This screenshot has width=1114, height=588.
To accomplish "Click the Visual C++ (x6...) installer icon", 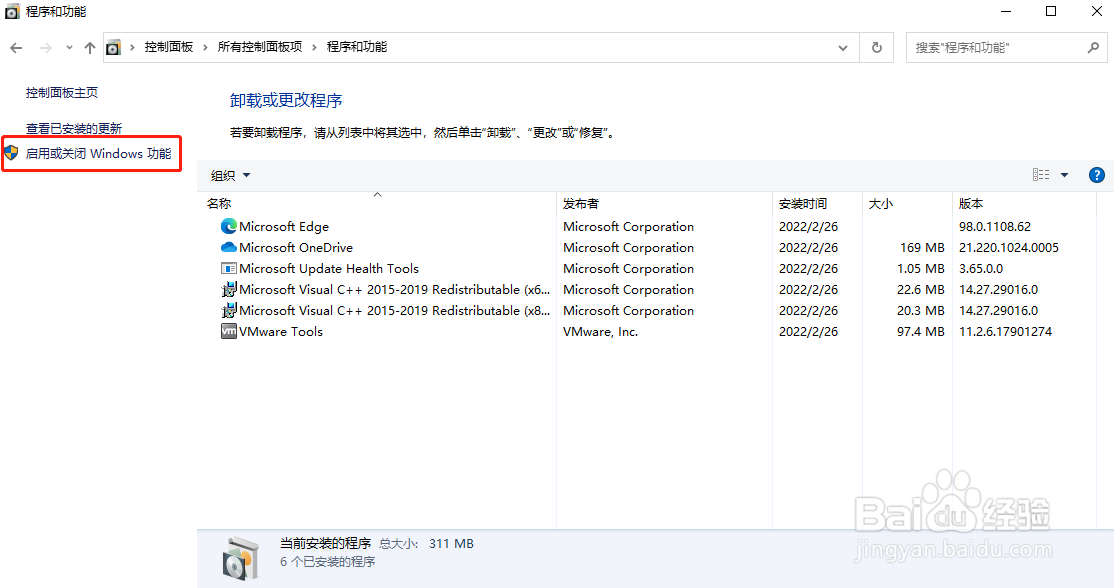I will [x=229, y=290].
